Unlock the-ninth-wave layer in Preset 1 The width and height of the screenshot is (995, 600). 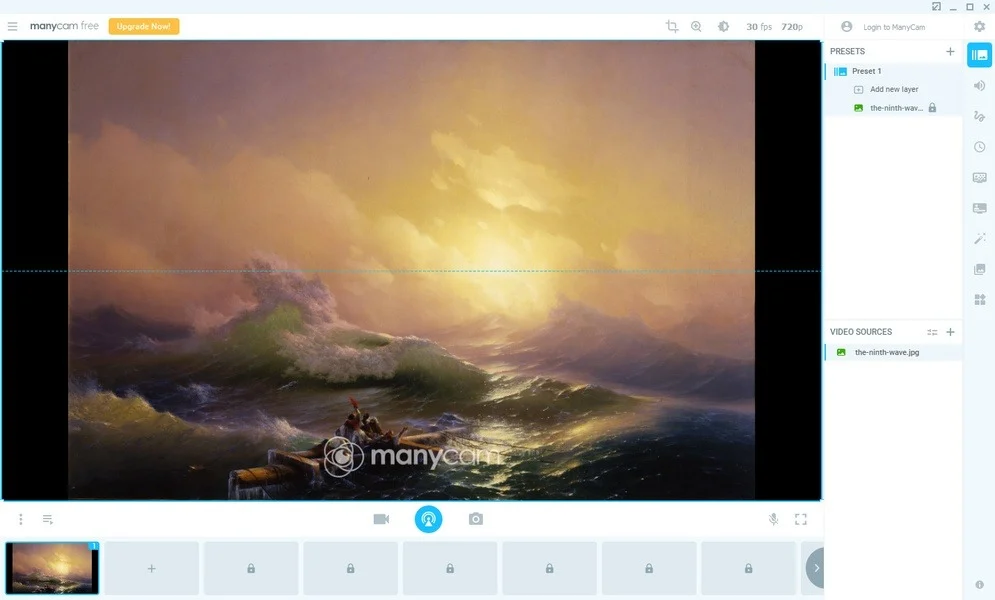pos(932,108)
